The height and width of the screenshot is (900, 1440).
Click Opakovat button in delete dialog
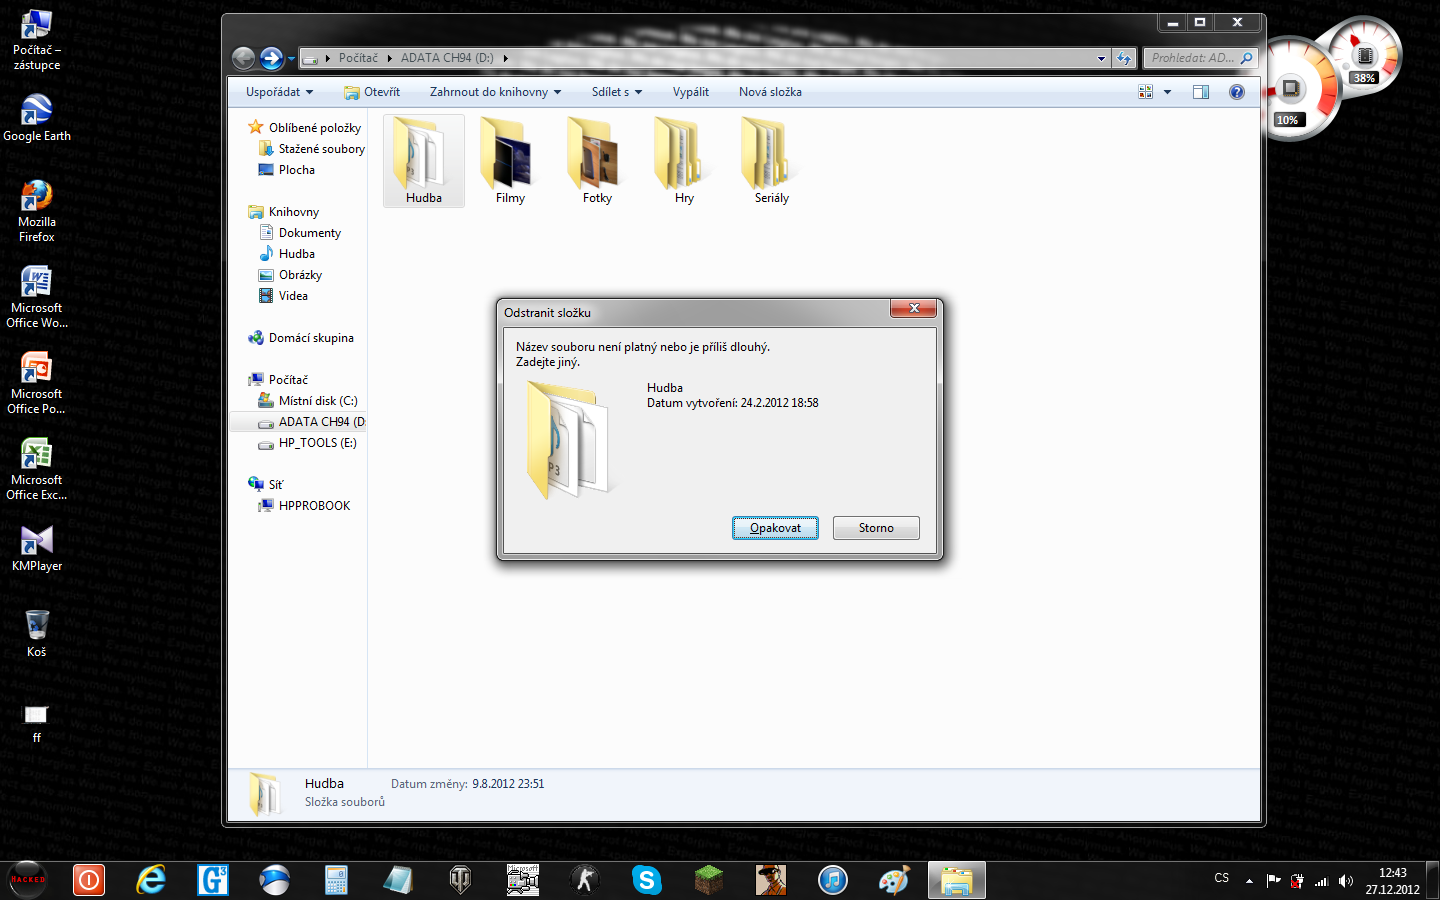pos(775,528)
